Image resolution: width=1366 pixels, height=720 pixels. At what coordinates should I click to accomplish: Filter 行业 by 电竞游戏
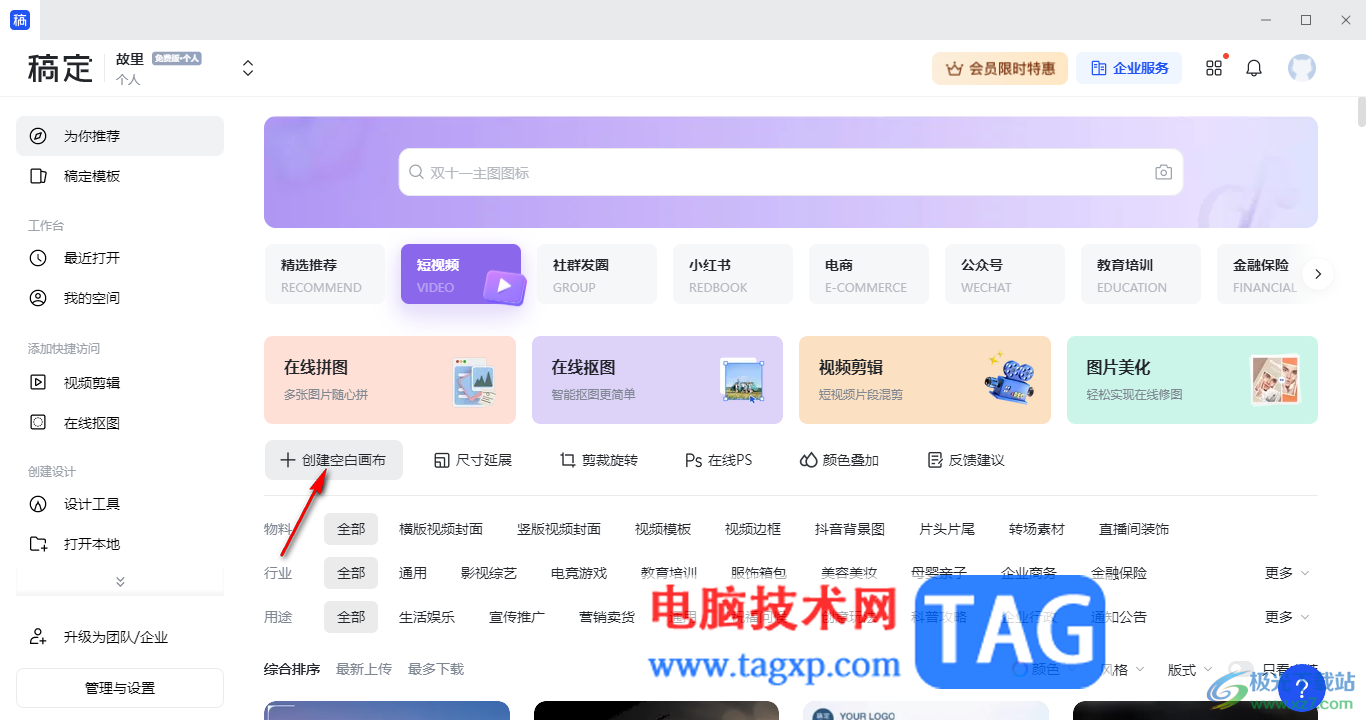[579, 573]
